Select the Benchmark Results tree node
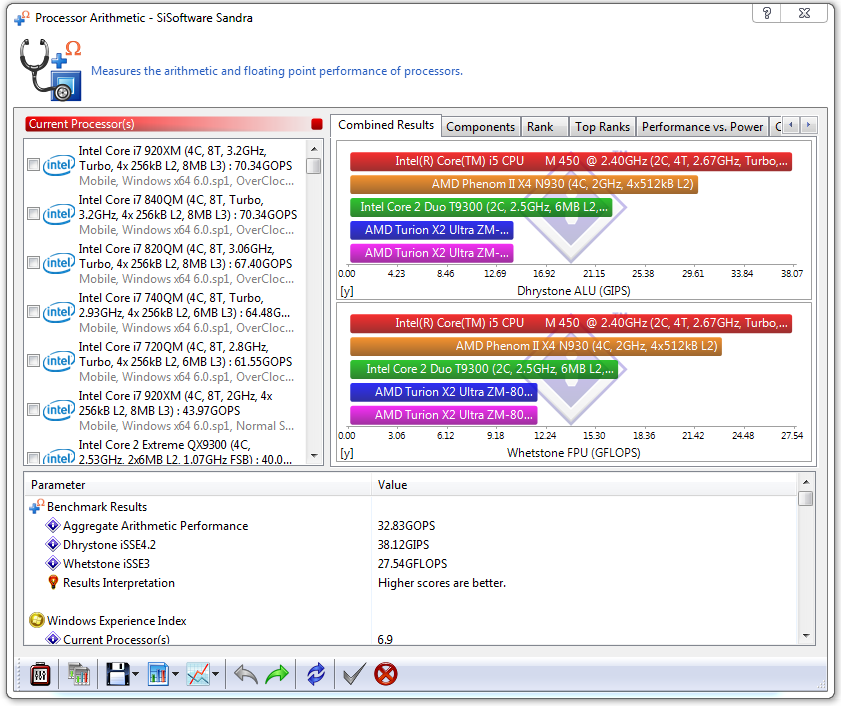 (x=97, y=507)
